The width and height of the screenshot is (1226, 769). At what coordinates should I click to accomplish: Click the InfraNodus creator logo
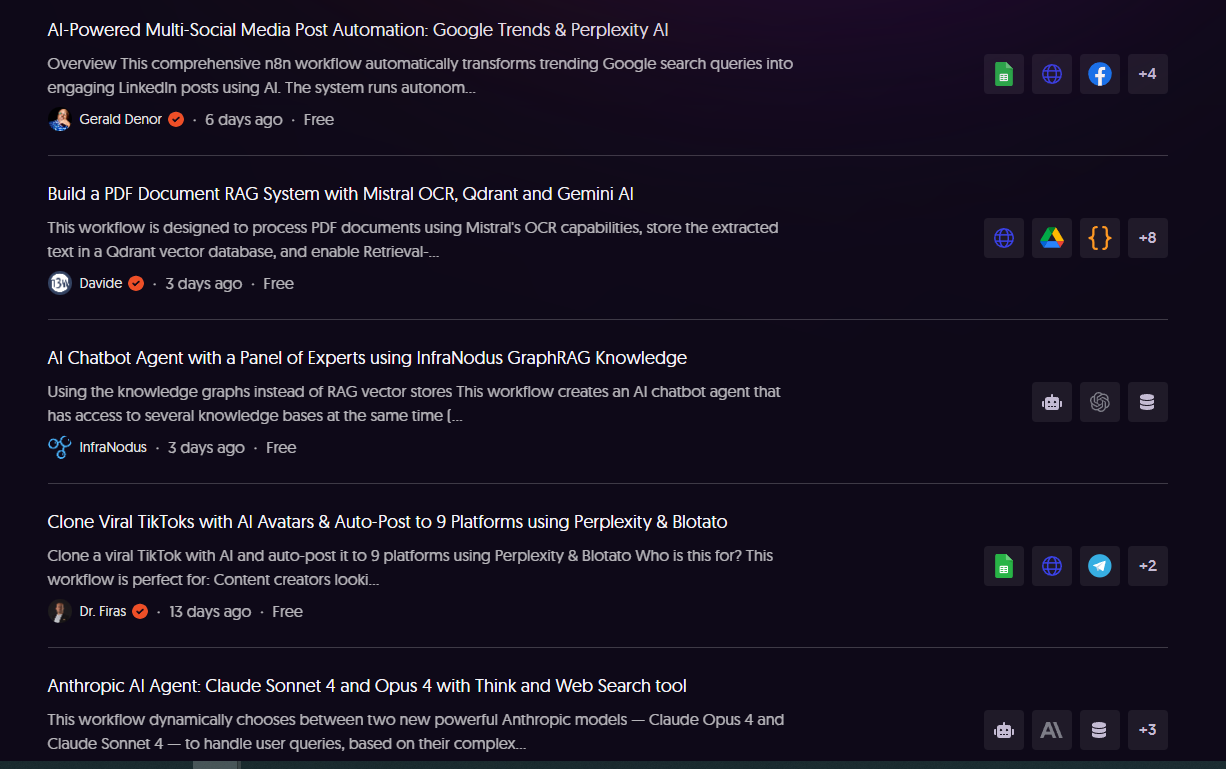pyautogui.click(x=59, y=447)
